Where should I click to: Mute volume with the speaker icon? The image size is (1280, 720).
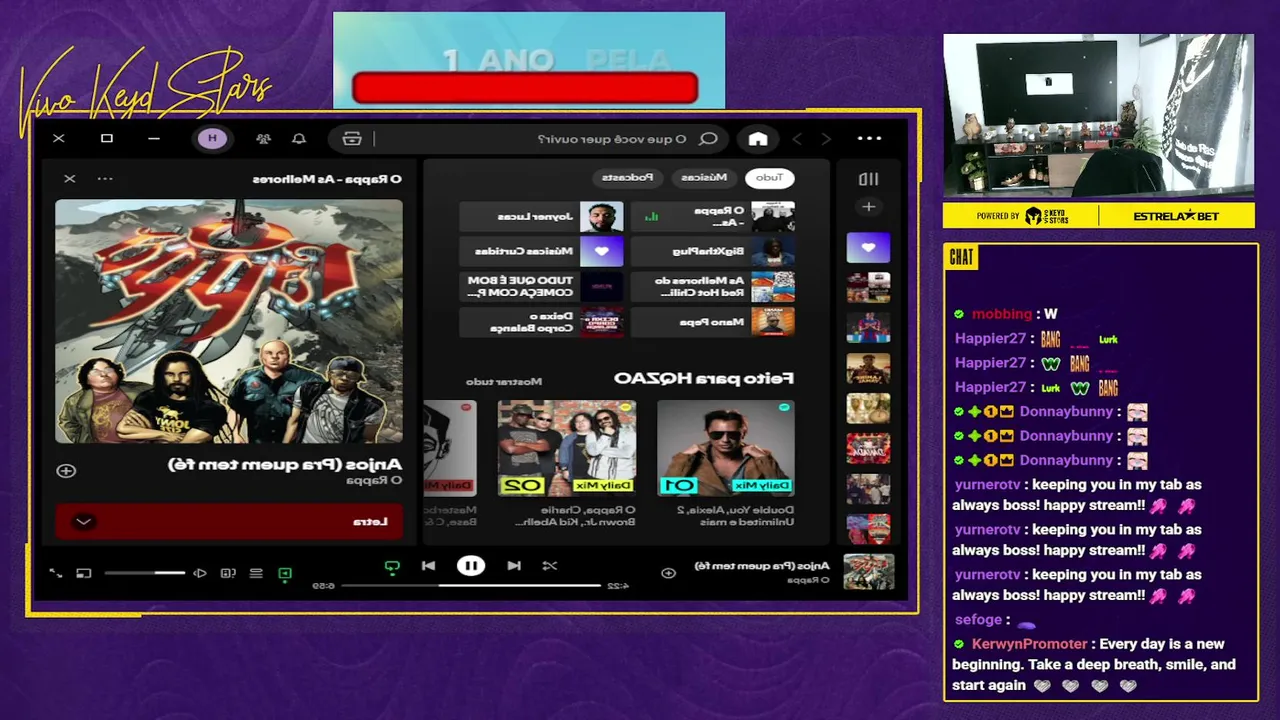[200, 573]
